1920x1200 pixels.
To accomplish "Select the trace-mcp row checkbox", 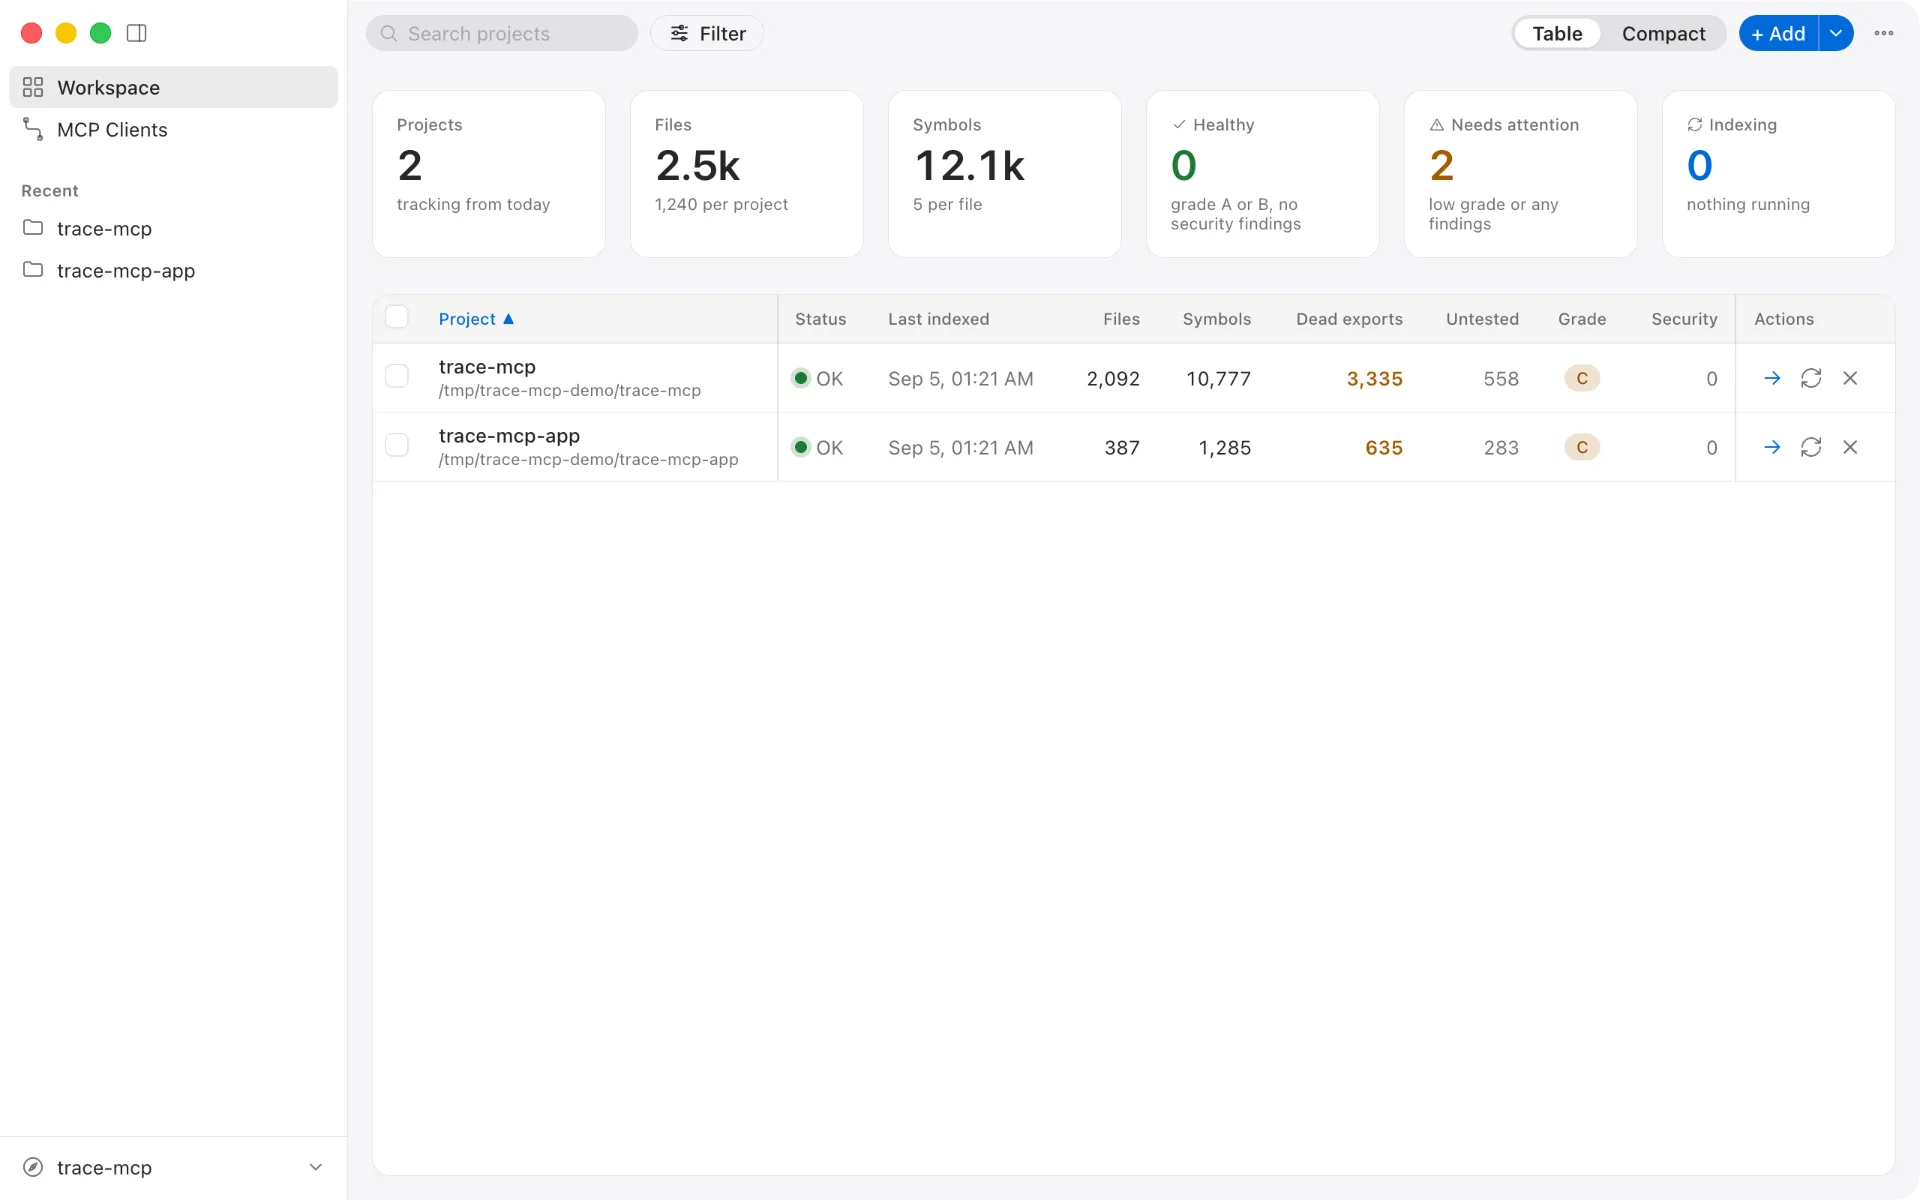I will (x=397, y=376).
